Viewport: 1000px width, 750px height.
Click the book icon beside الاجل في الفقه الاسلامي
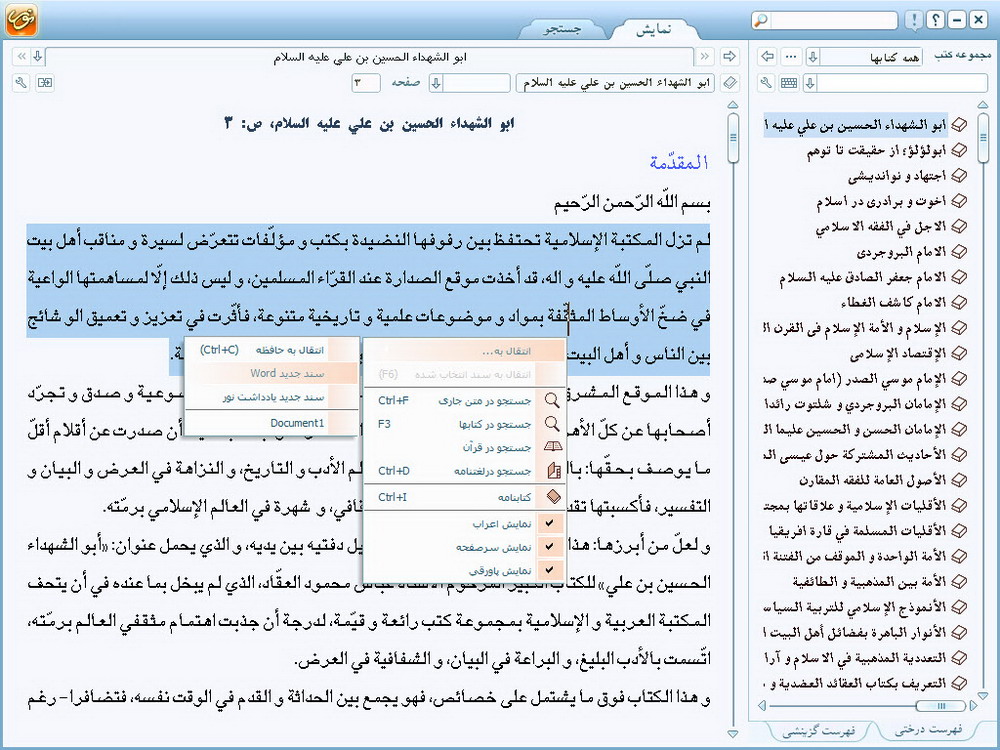[x=958, y=226]
